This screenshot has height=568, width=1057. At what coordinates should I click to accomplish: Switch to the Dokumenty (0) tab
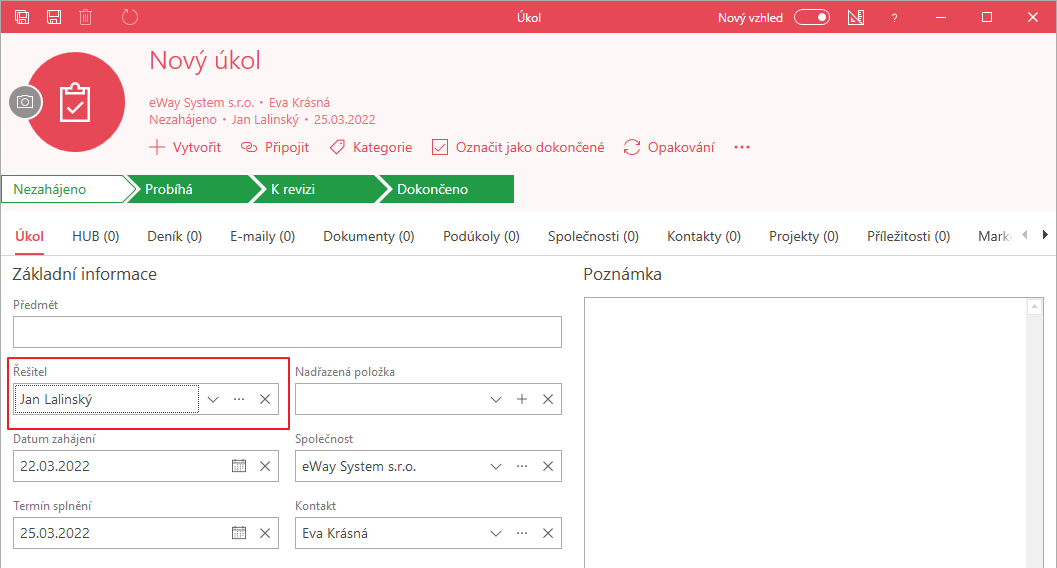pos(369,236)
